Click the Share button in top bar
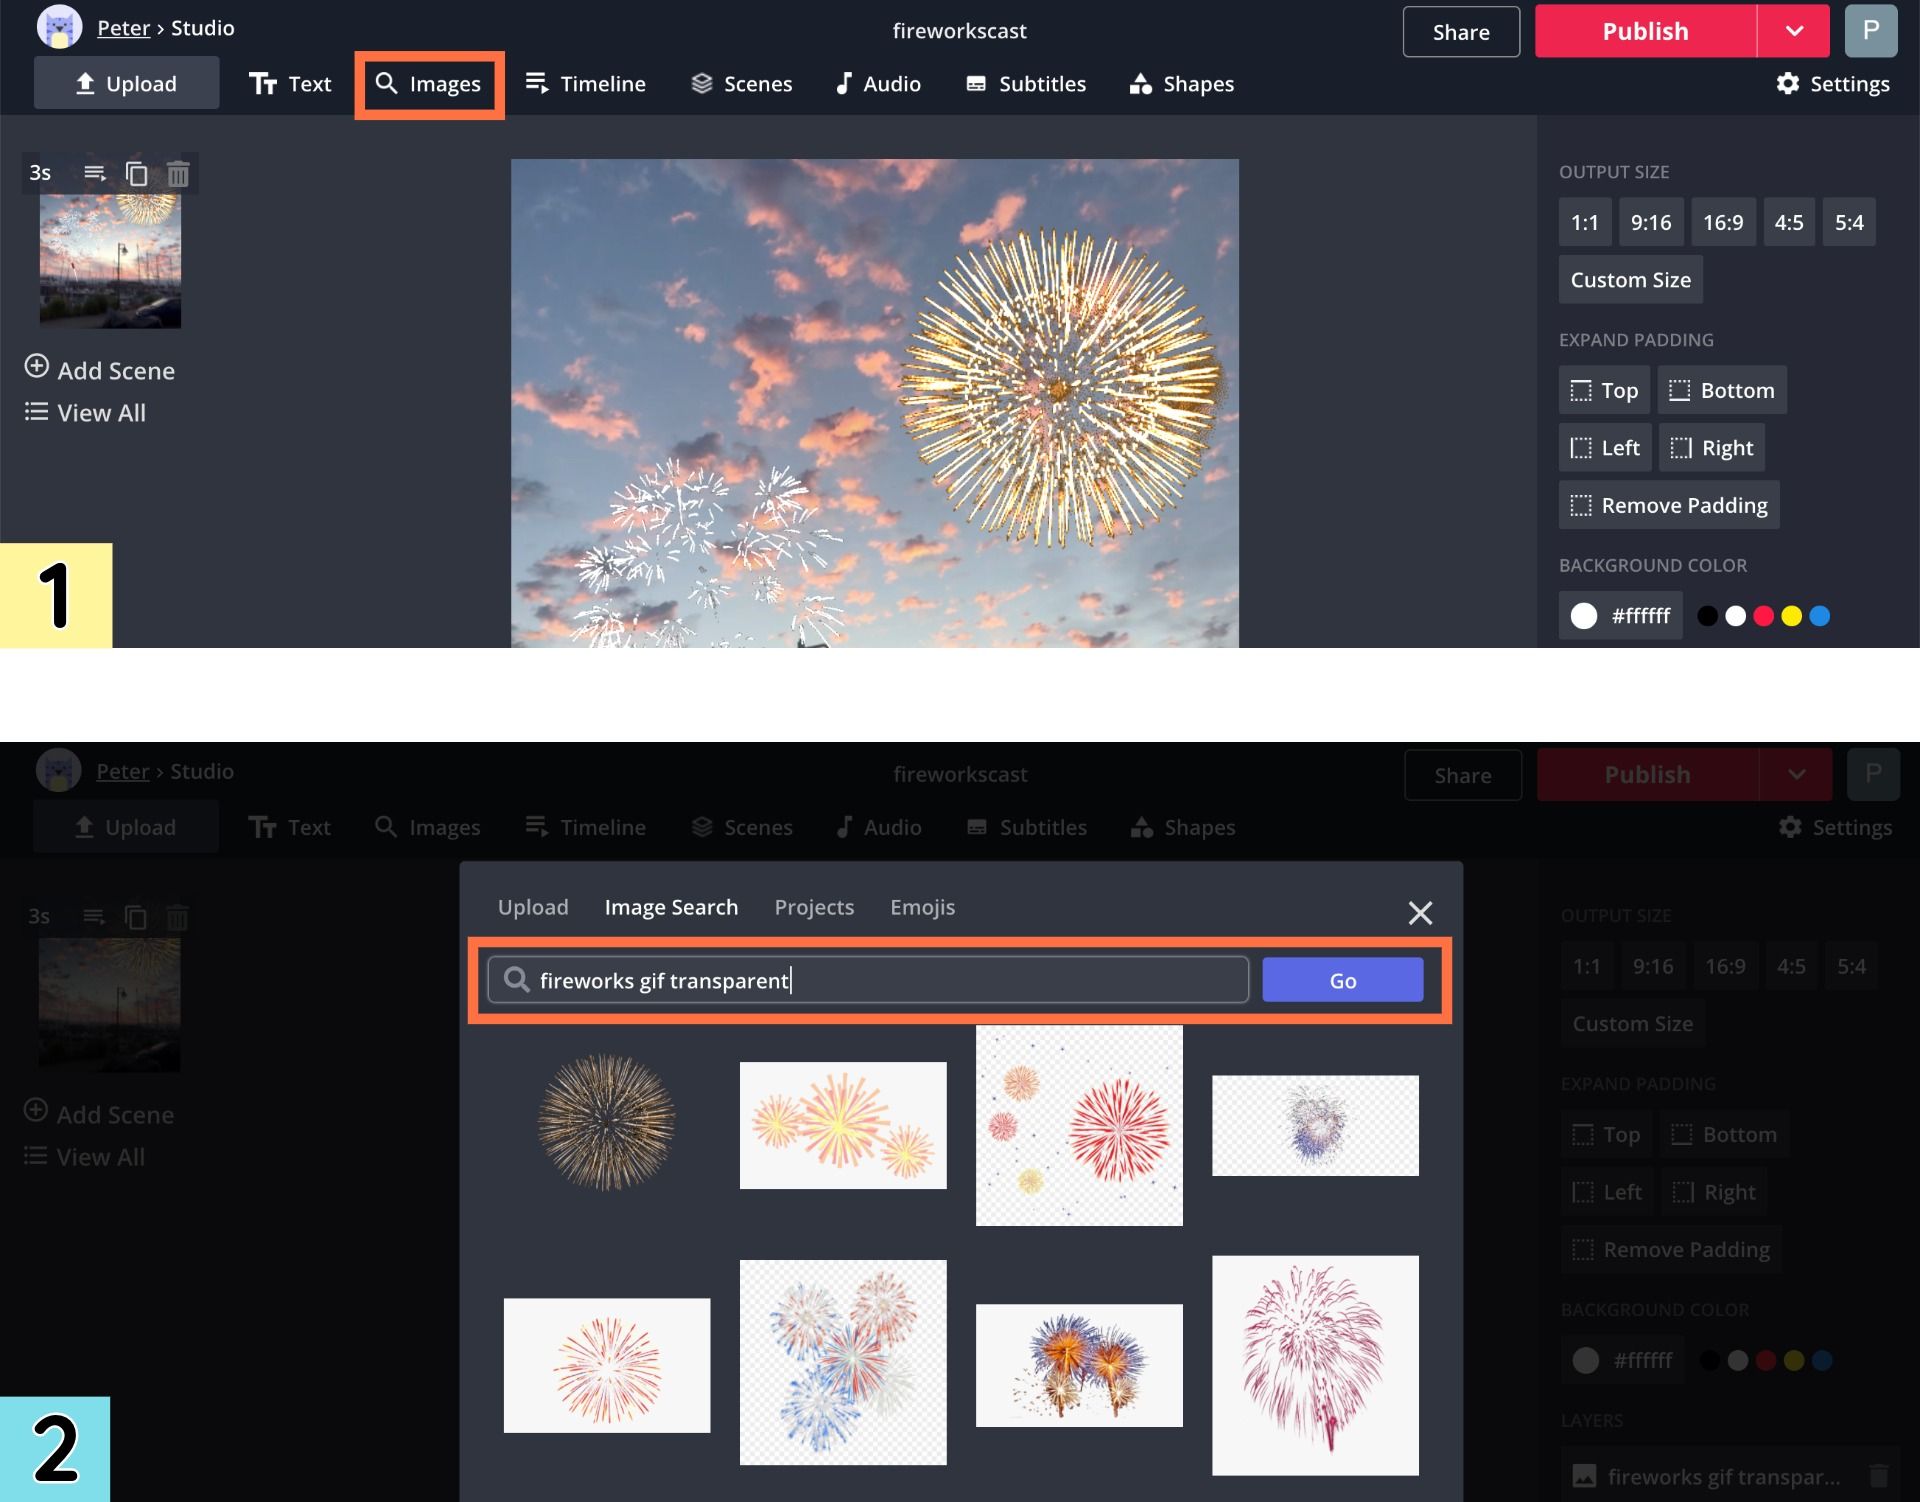Image resolution: width=1920 pixels, height=1502 pixels. (x=1460, y=32)
